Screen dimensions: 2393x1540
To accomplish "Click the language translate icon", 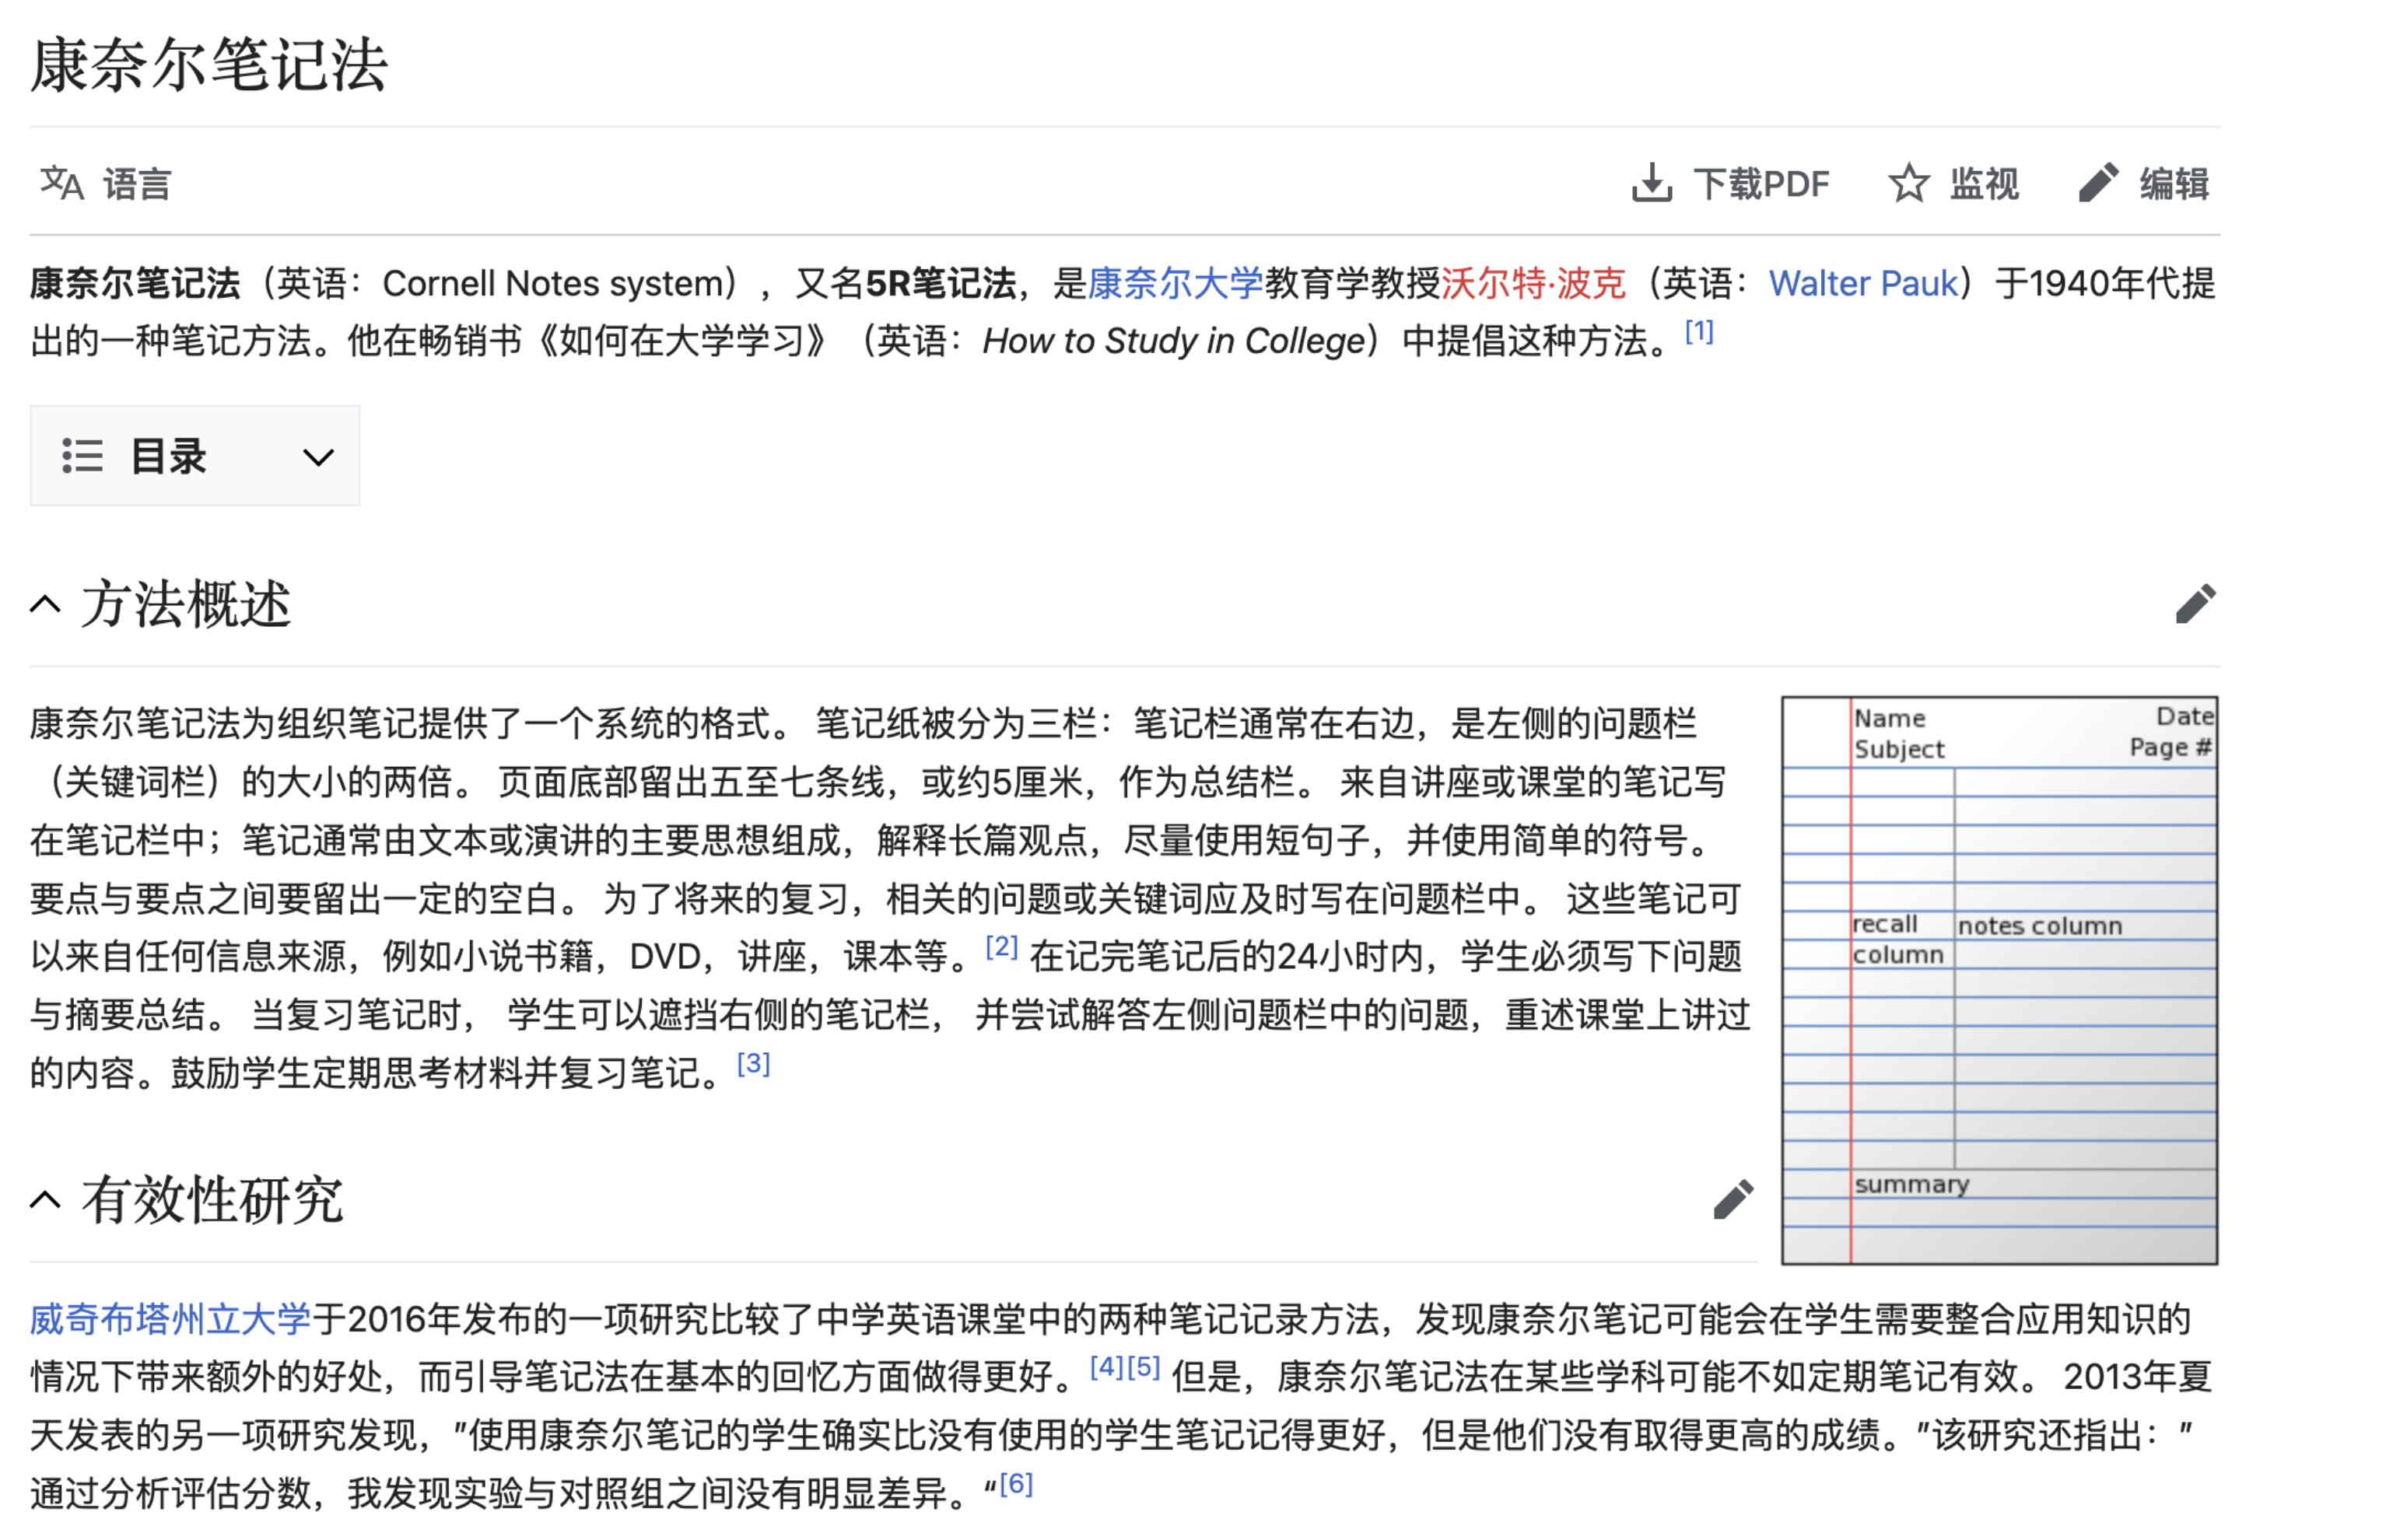I will pos(61,183).
